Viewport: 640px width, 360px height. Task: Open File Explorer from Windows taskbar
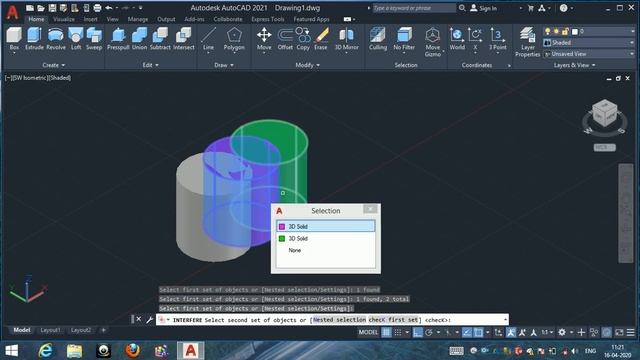coord(74,350)
